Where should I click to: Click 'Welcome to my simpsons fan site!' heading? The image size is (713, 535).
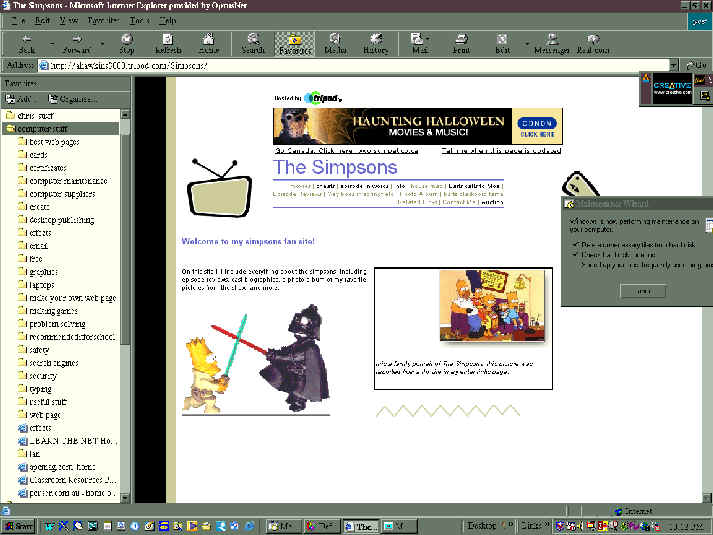click(248, 241)
